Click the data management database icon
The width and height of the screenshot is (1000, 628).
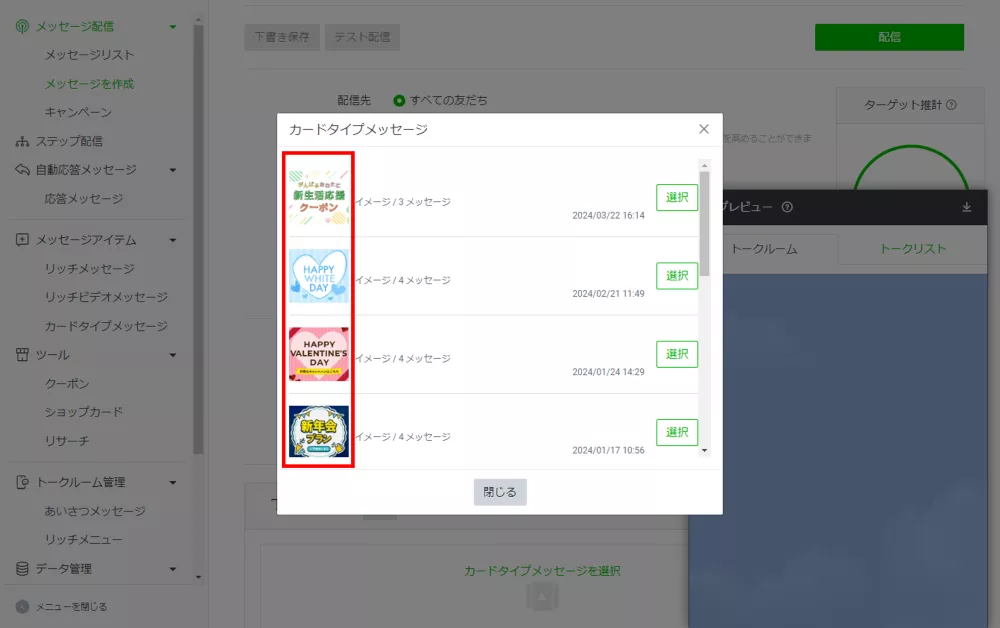pyautogui.click(x=22, y=569)
